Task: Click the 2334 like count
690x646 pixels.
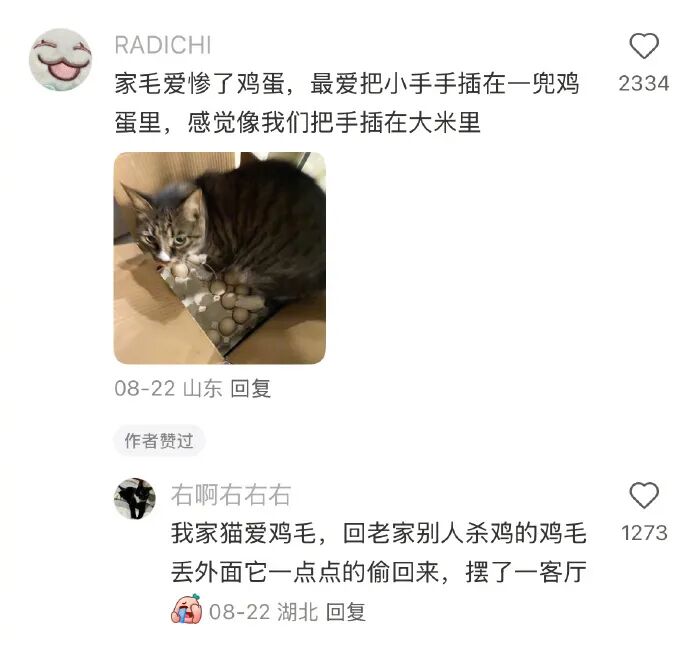Action: [x=644, y=84]
